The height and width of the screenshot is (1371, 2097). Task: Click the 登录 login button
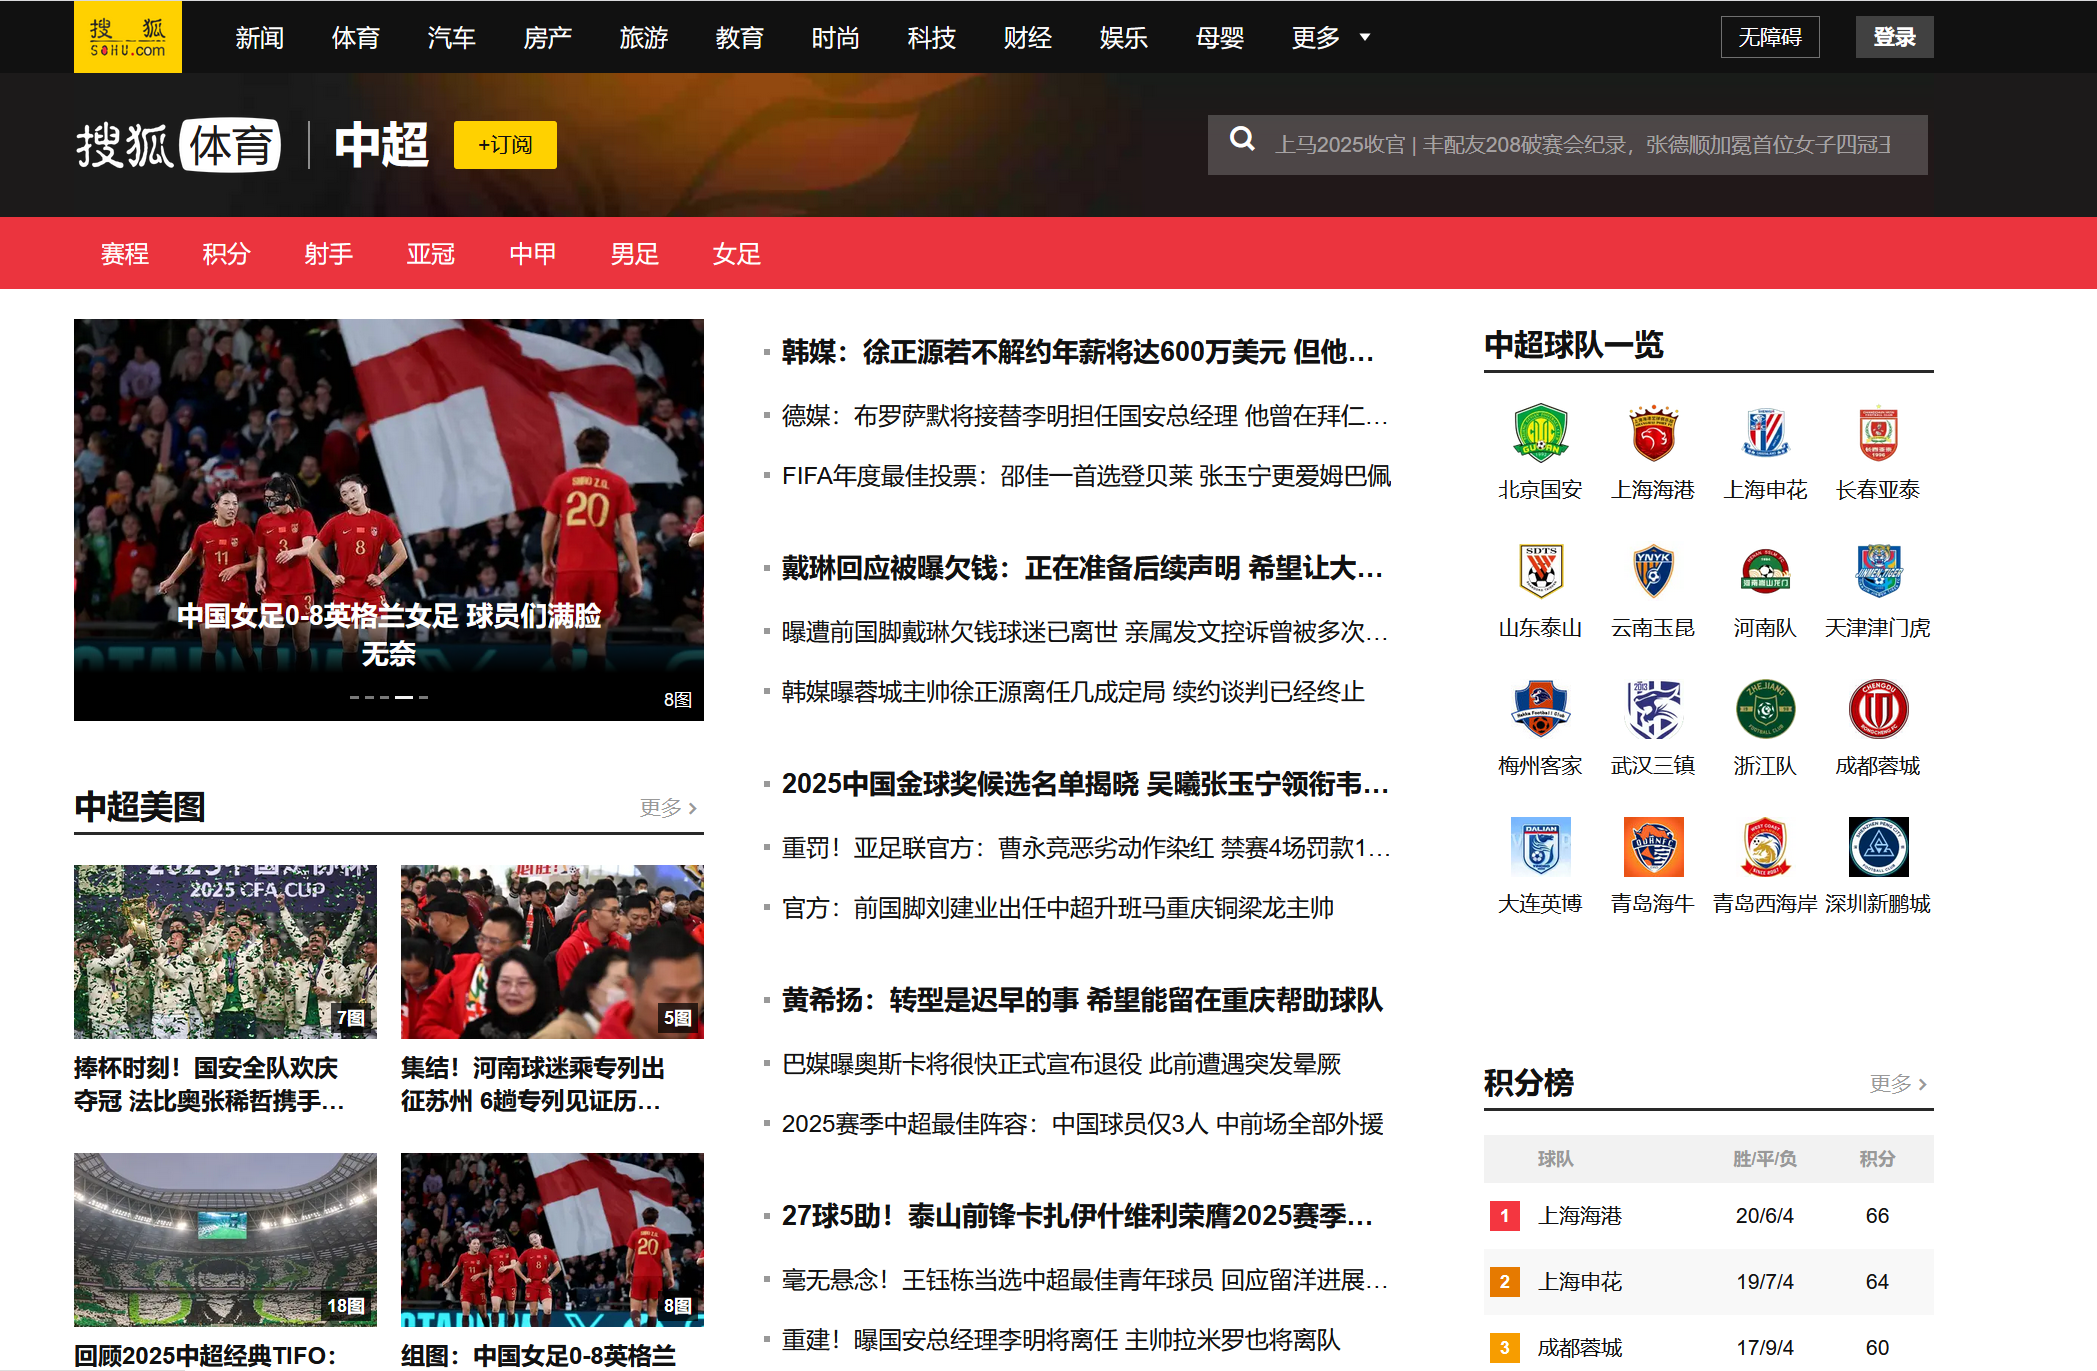click(1893, 37)
